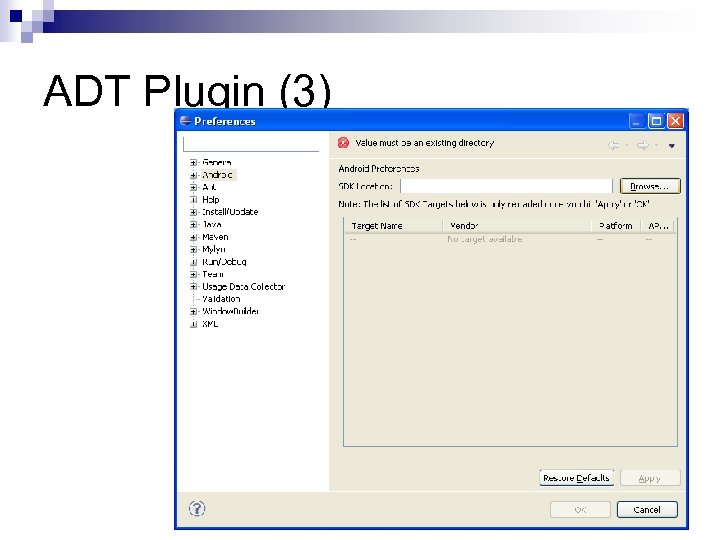Select General in preferences tree
The image size is (720, 540).
click(x=217, y=163)
